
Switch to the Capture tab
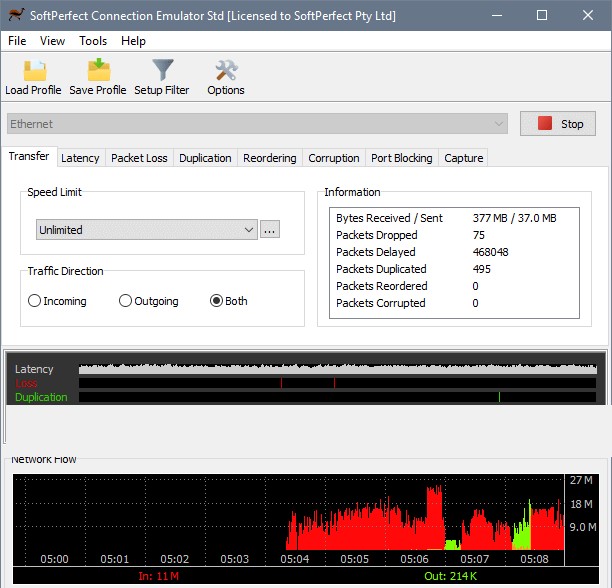coord(464,158)
